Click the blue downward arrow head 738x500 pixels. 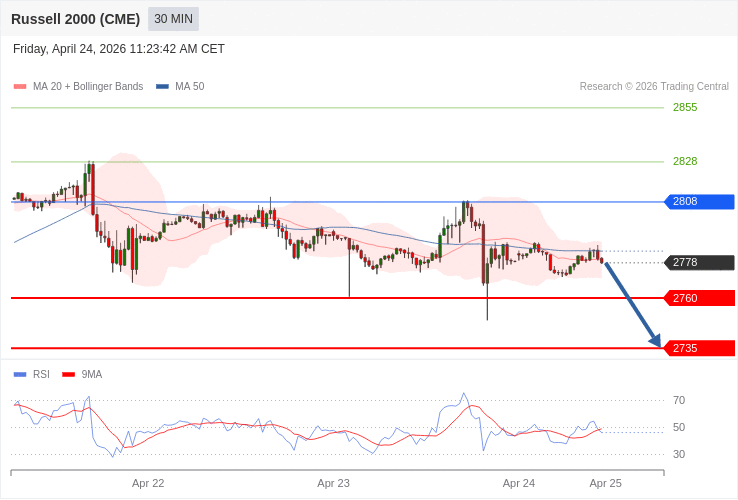[x=655, y=341]
